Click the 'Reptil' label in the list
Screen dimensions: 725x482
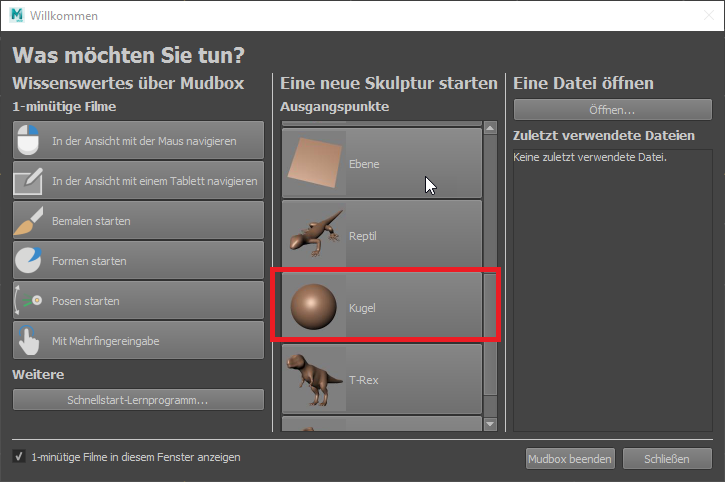pyautogui.click(x=363, y=236)
